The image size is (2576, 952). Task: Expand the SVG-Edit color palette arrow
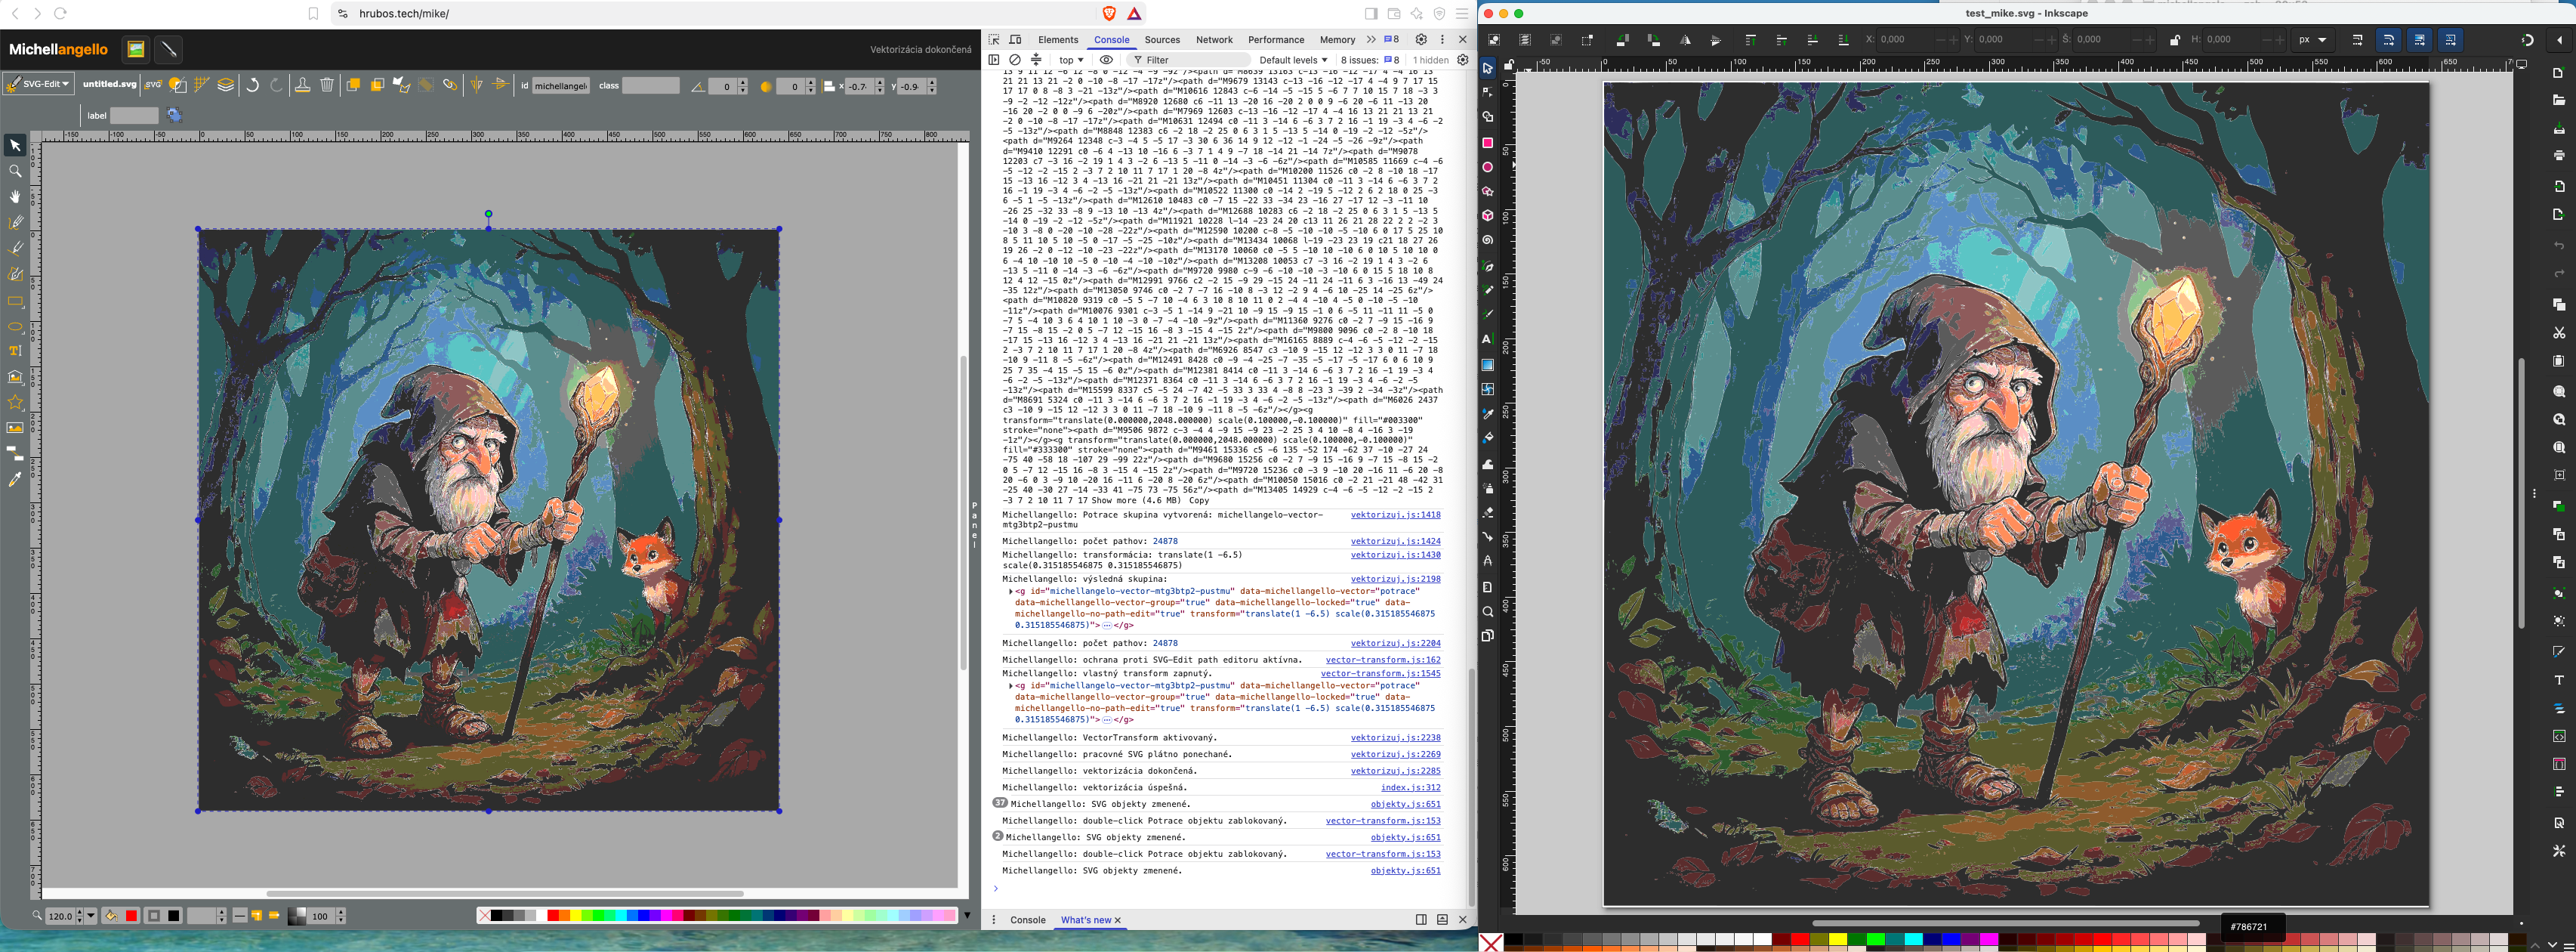[967, 915]
